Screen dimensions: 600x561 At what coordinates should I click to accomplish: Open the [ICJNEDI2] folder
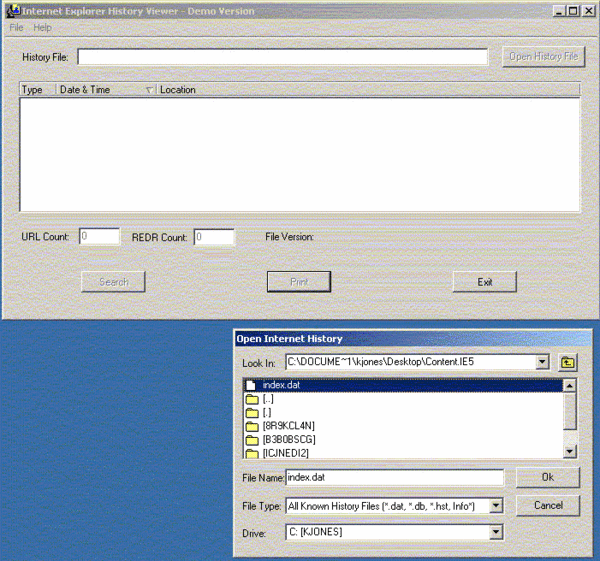click(252, 453)
